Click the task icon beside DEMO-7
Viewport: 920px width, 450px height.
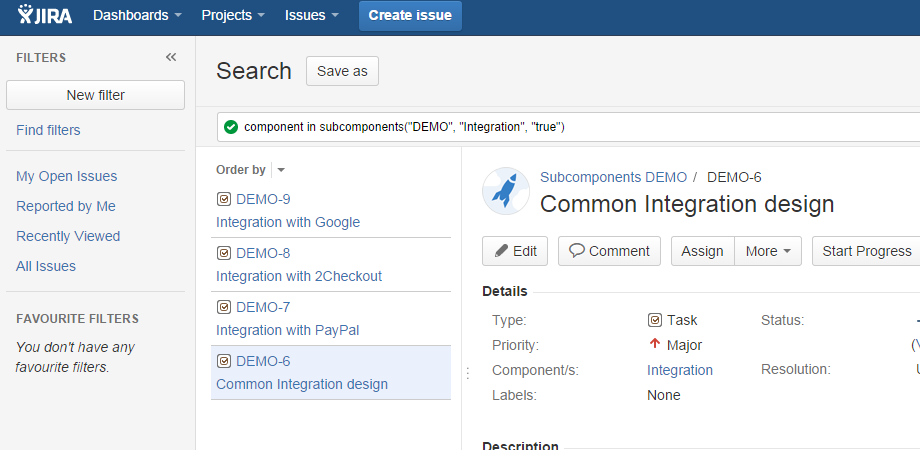224,307
